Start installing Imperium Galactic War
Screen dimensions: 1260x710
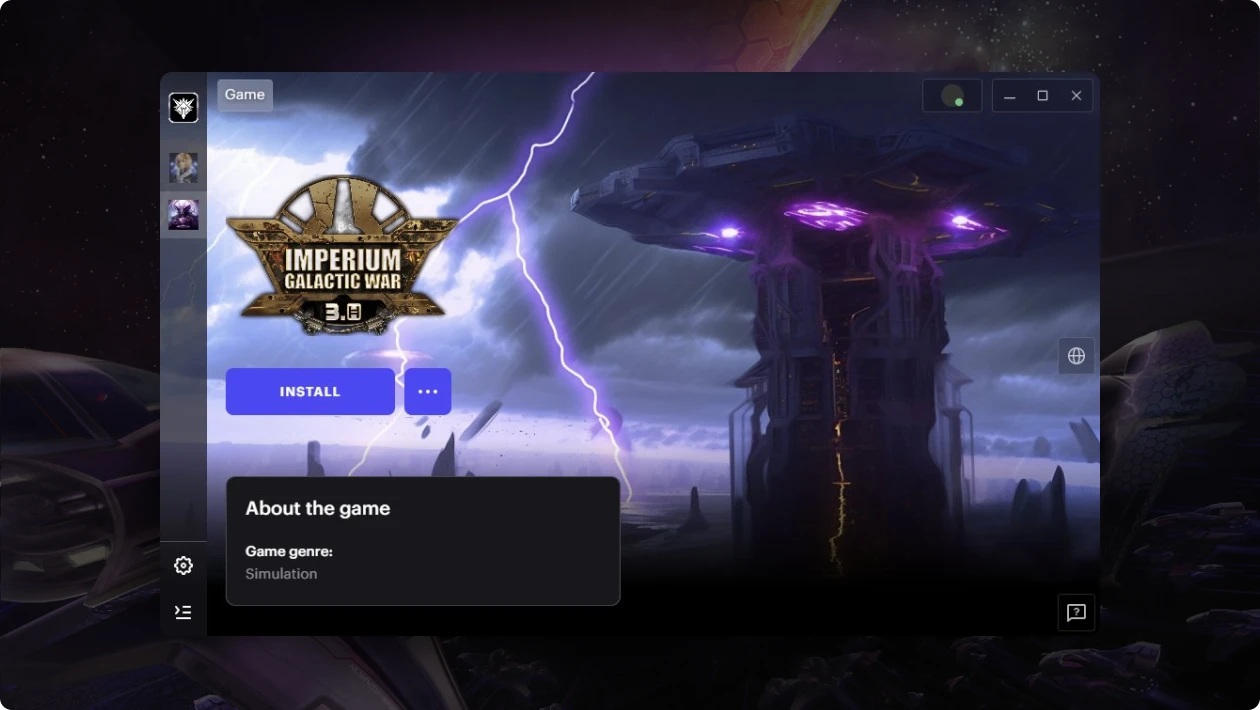point(310,391)
